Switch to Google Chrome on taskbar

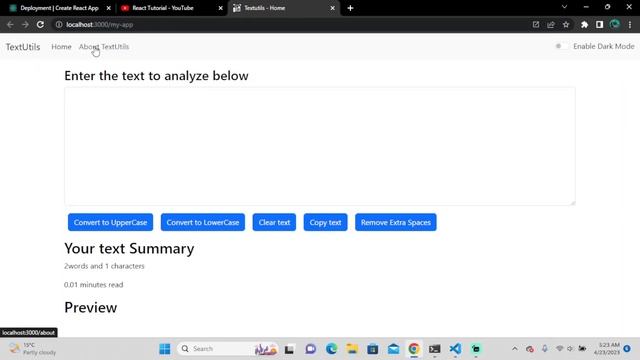(414, 349)
